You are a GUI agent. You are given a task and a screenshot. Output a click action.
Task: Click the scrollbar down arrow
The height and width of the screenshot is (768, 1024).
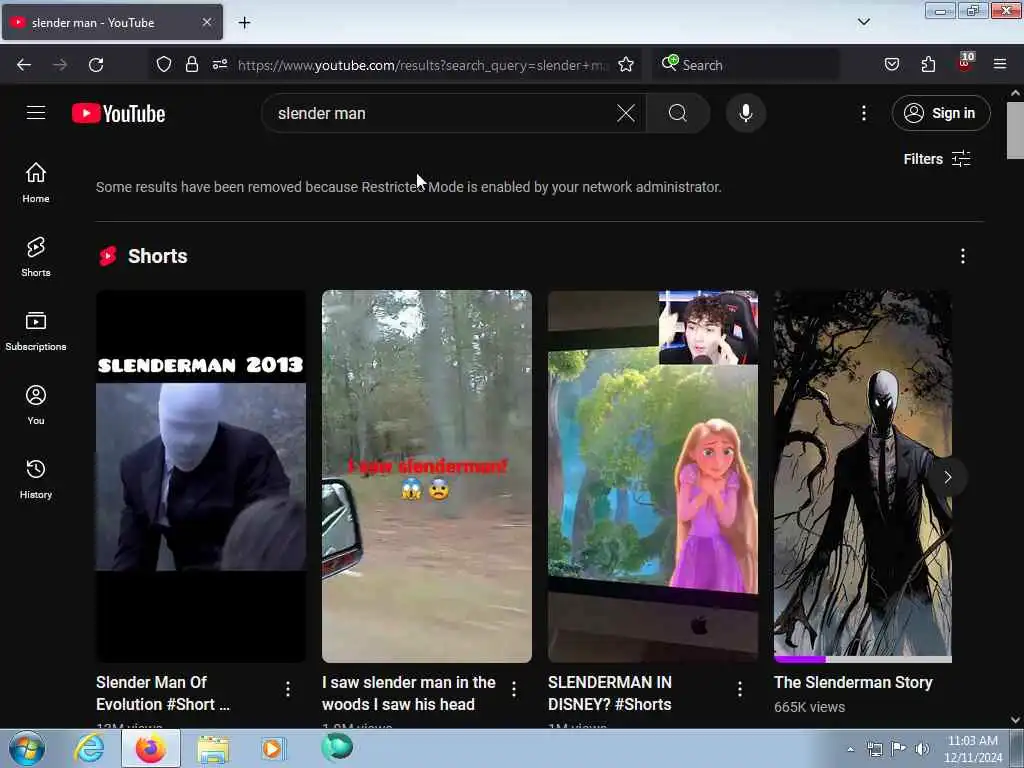point(1015,720)
